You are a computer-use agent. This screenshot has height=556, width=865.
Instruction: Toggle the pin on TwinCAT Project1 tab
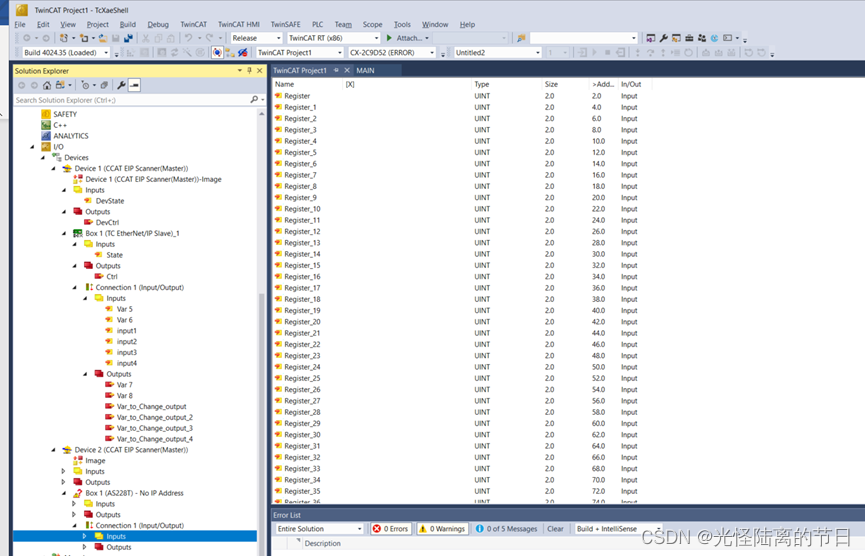(x=336, y=70)
